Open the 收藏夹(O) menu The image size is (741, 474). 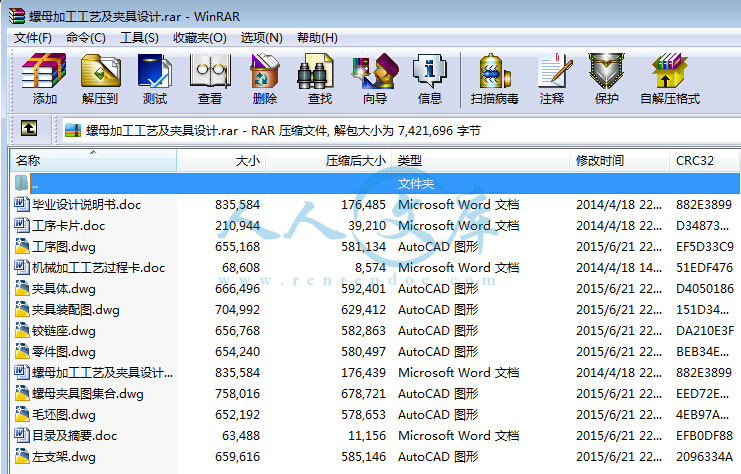point(199,38)
